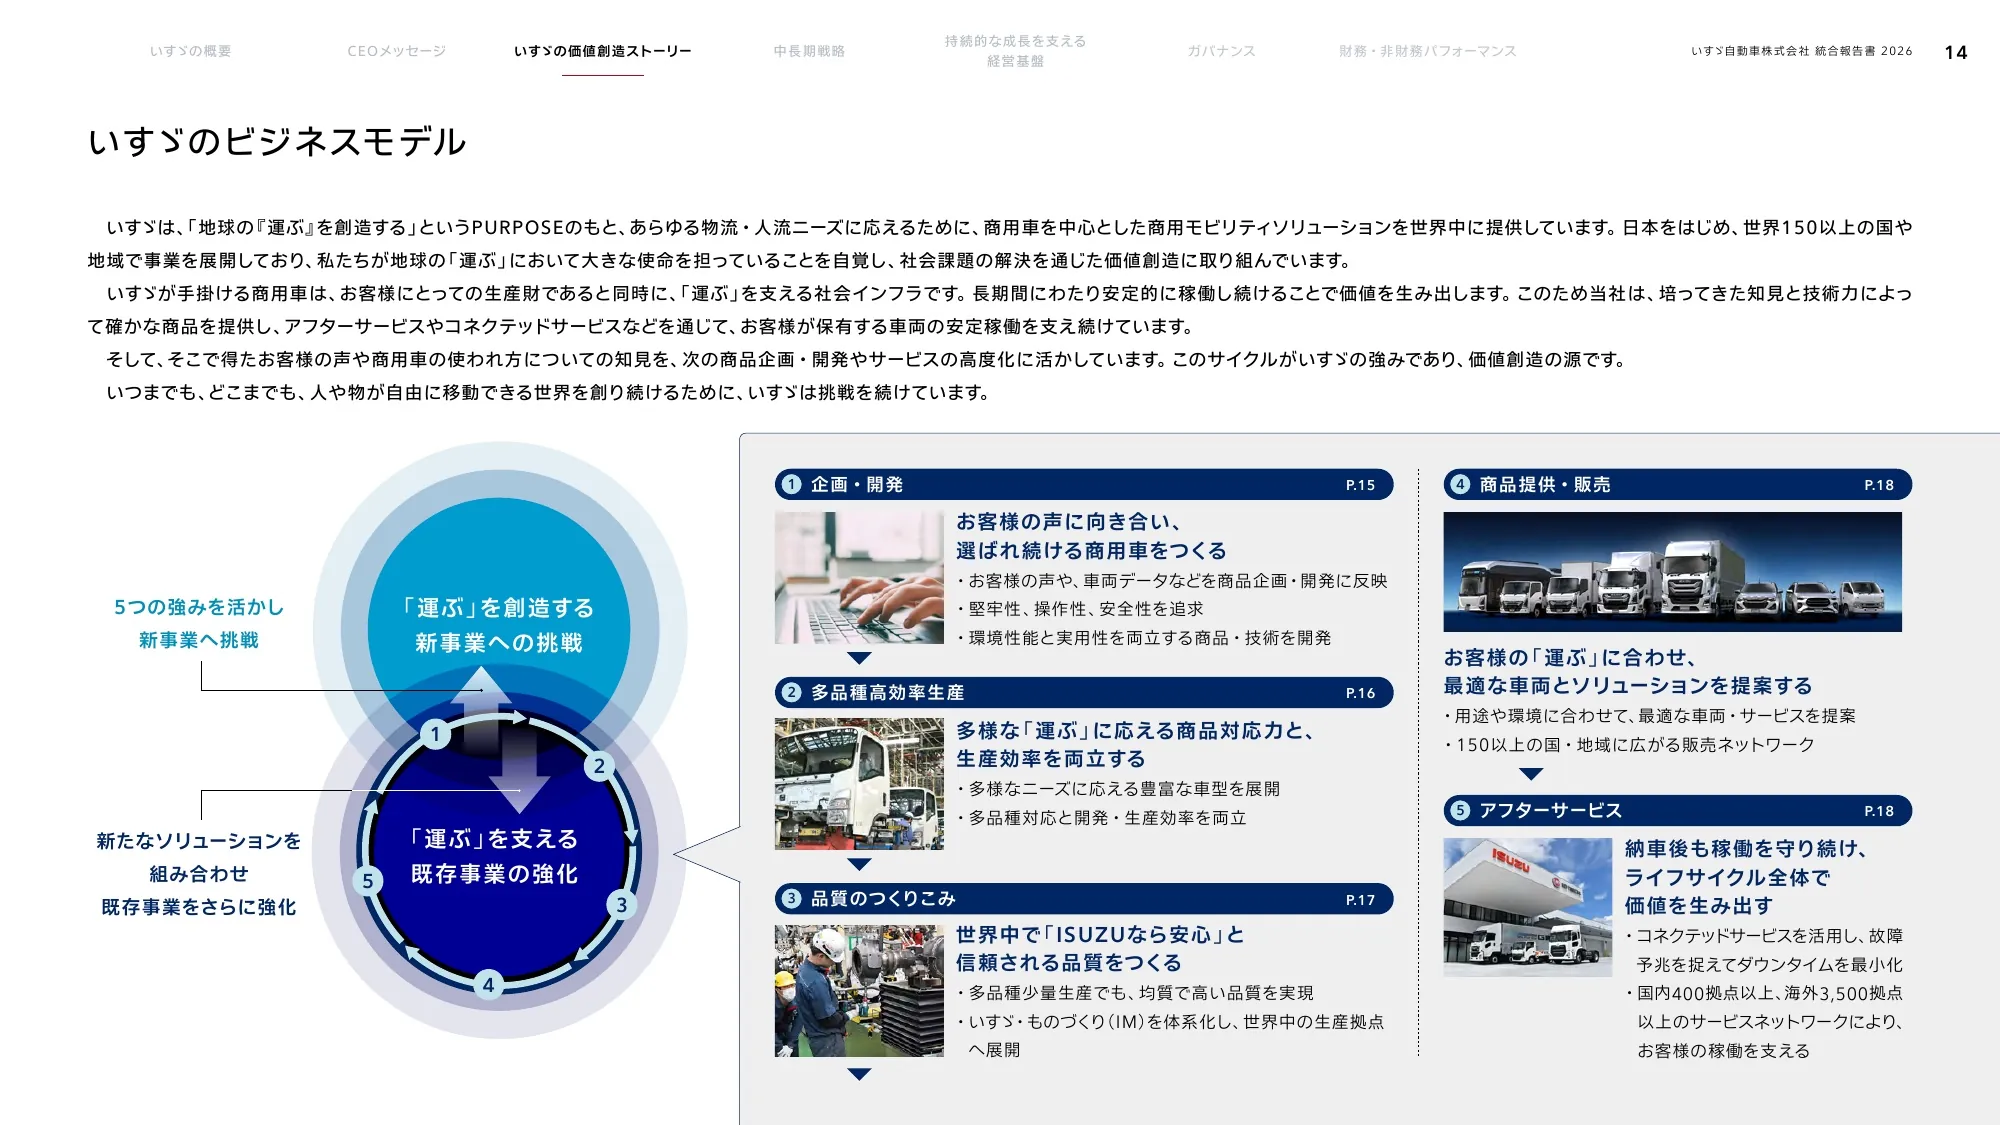Click the down arrow below 多品種高効率生産 section

pos(859,864)
